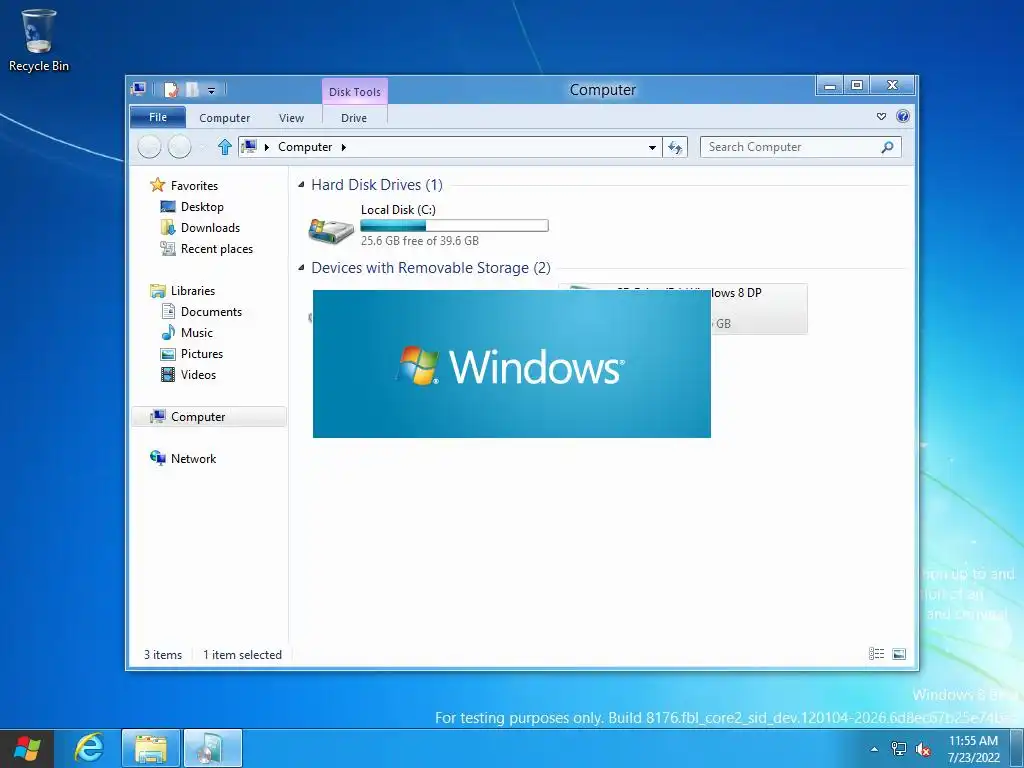
Task: Show hidden tray icons arrow
Action: [x=874, y=749]
